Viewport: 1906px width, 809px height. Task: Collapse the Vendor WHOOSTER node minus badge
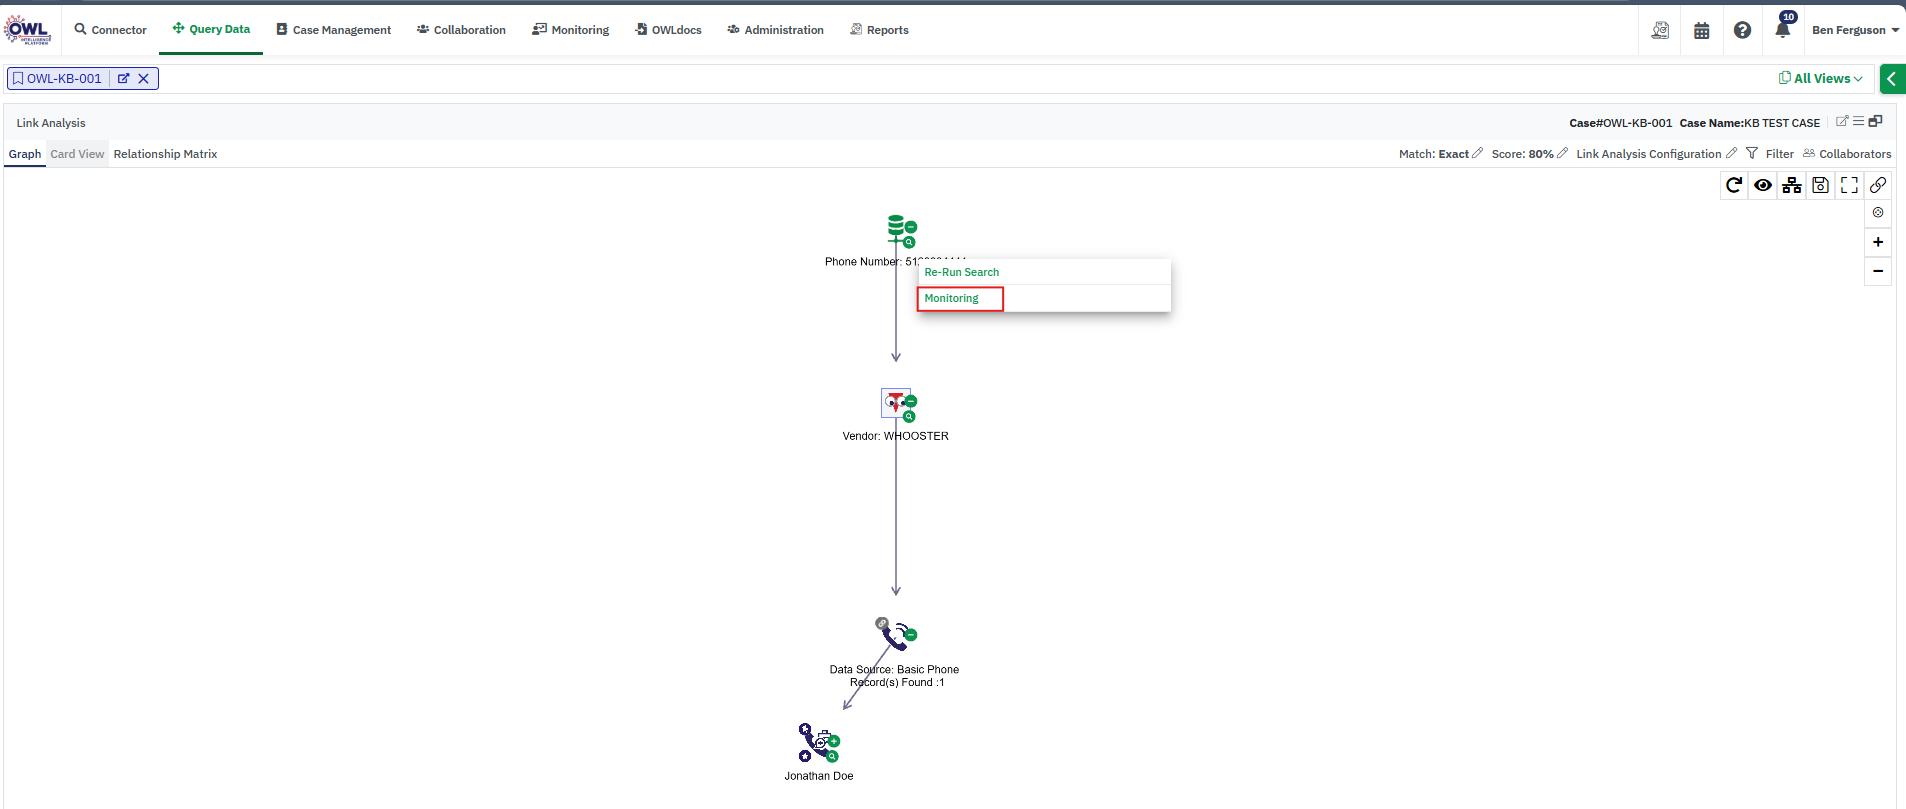[x=911, y=401]
